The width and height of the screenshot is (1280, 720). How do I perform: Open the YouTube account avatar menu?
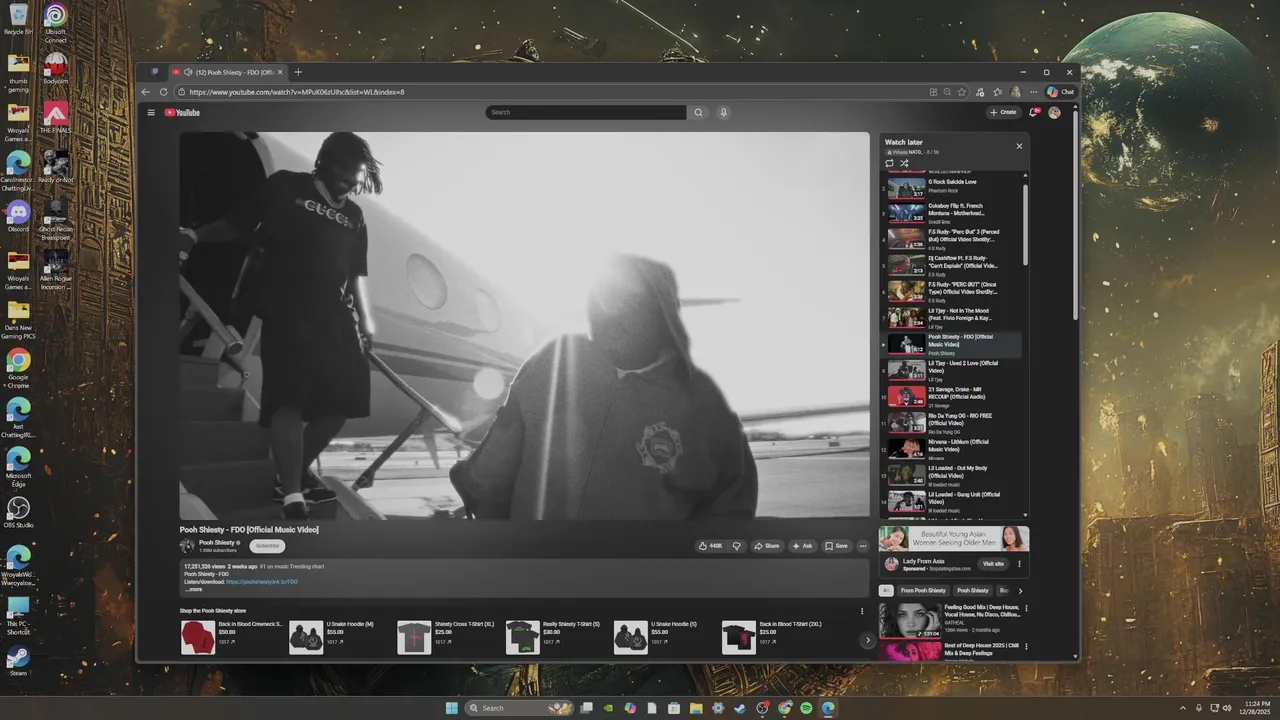coord(1054,112)
